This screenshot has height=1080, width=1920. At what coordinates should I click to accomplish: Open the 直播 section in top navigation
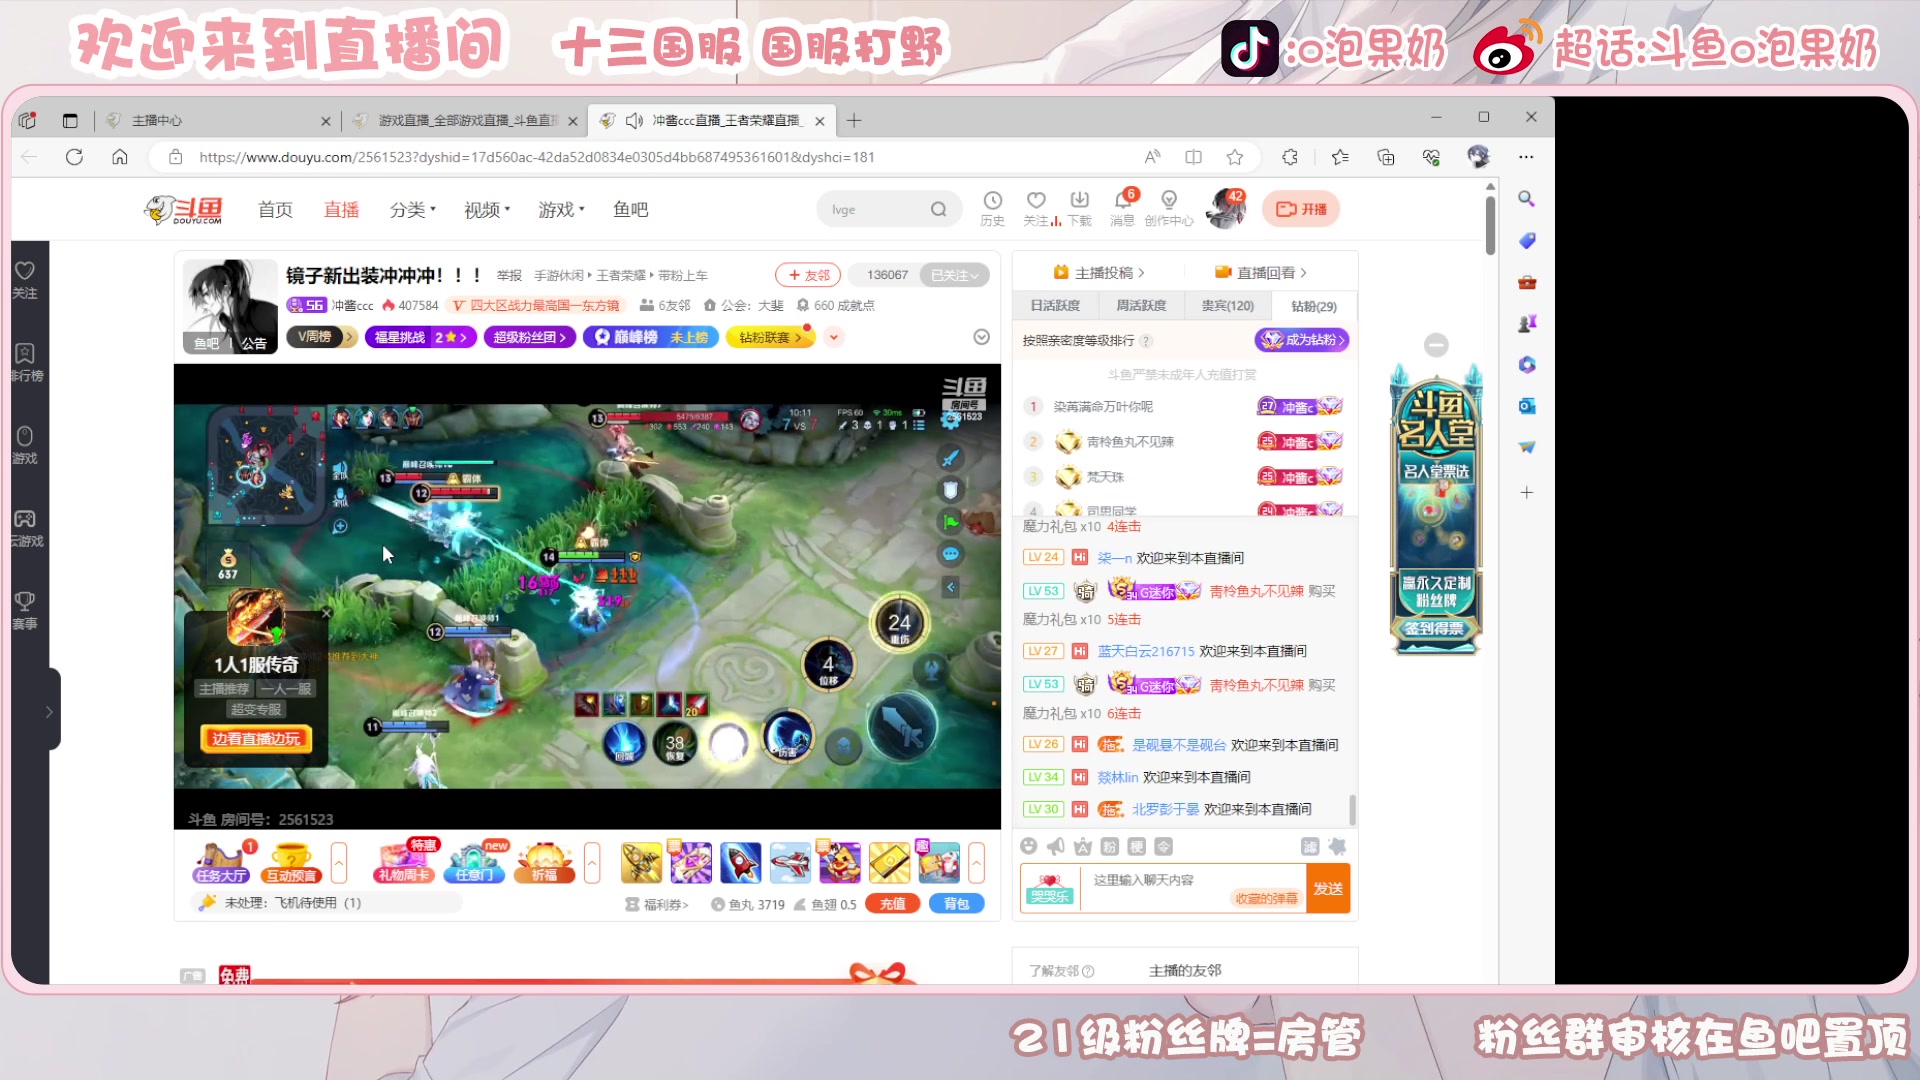pos(340,209)
